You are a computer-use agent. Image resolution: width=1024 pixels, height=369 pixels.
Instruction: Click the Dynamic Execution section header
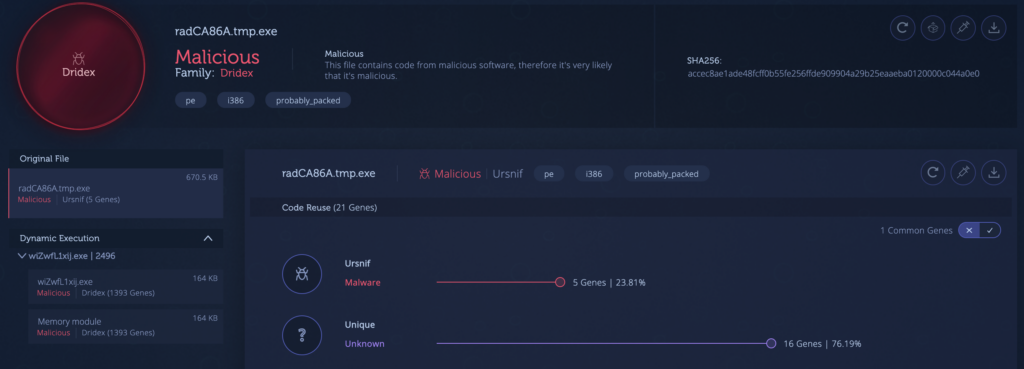coord(116,238)
